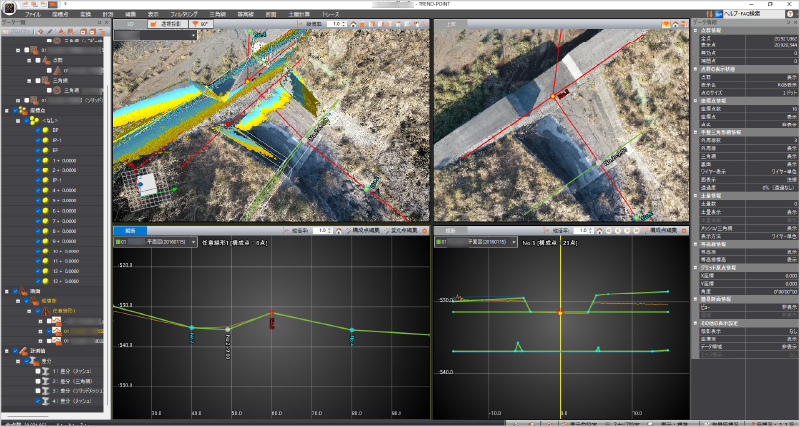Screen dimensions: 800x427
Task: Click the 縮尺率 value field in left profile
Action: click(x=322, y=230)
